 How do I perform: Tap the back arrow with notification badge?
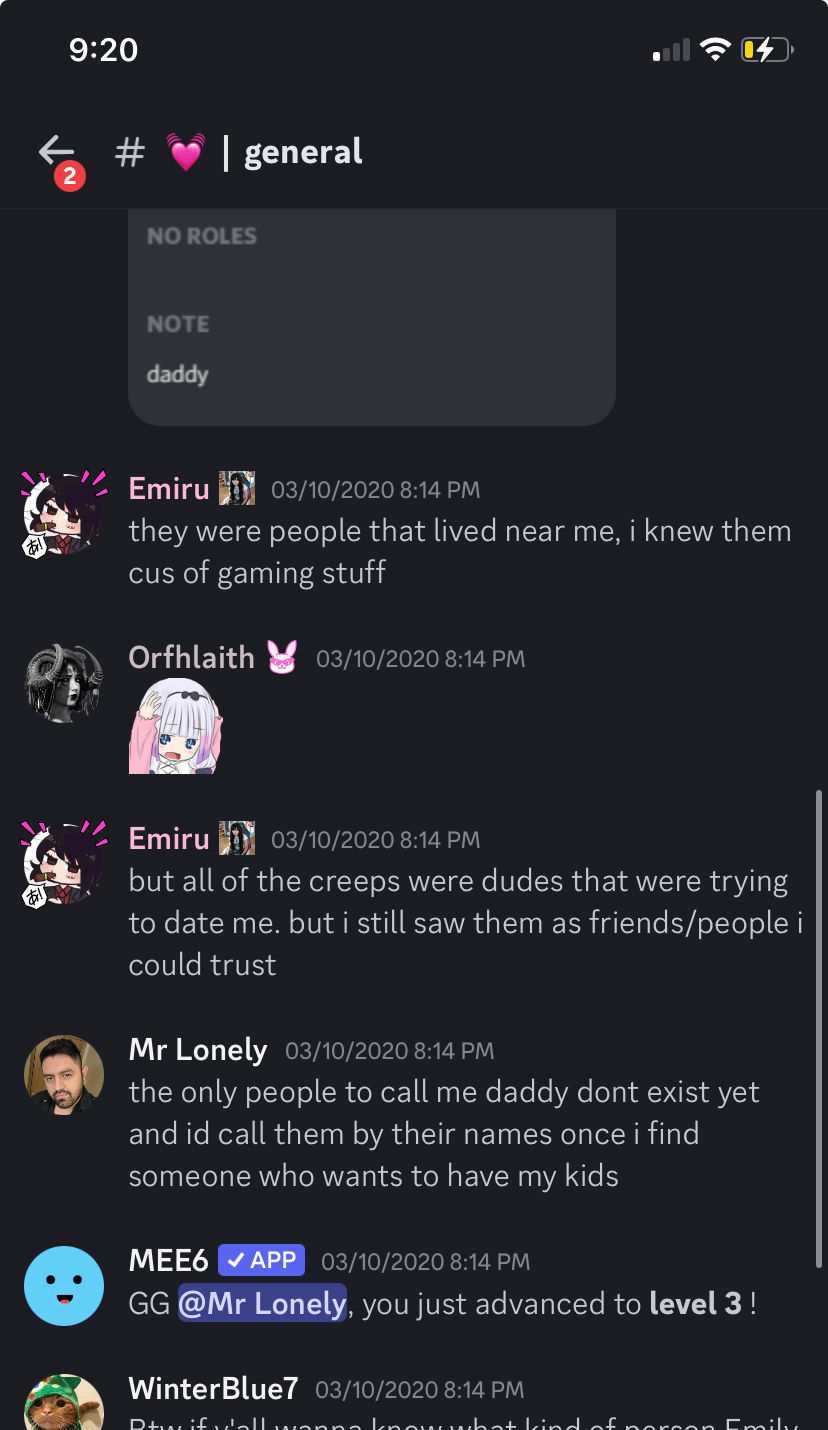coord(58,156)
